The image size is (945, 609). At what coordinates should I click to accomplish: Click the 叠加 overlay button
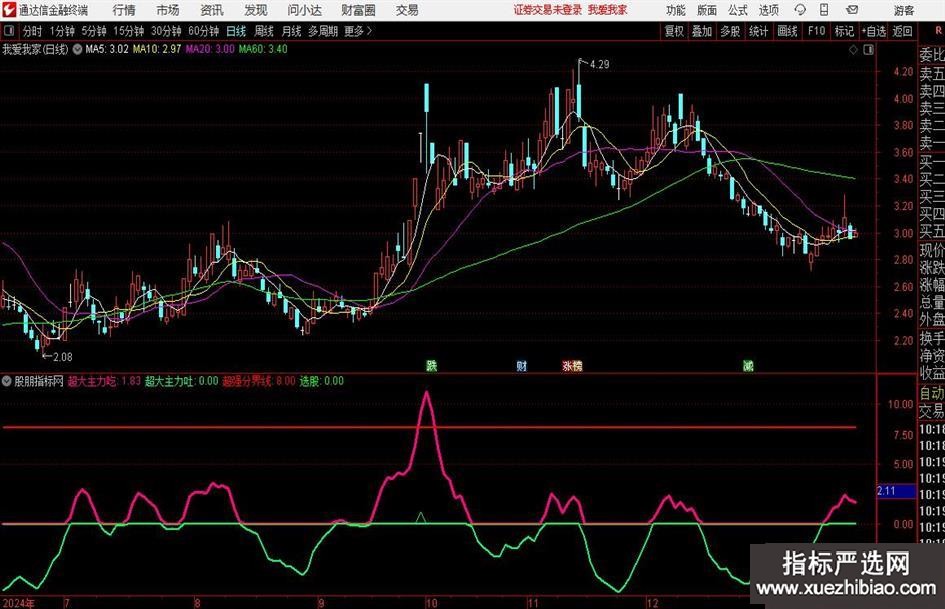[x=702, y=31]
